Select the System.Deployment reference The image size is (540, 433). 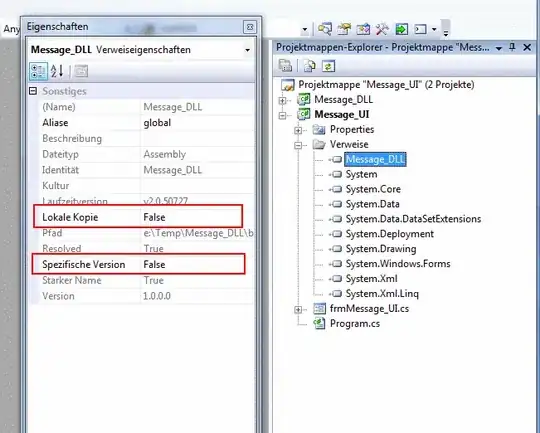(390, 234)
